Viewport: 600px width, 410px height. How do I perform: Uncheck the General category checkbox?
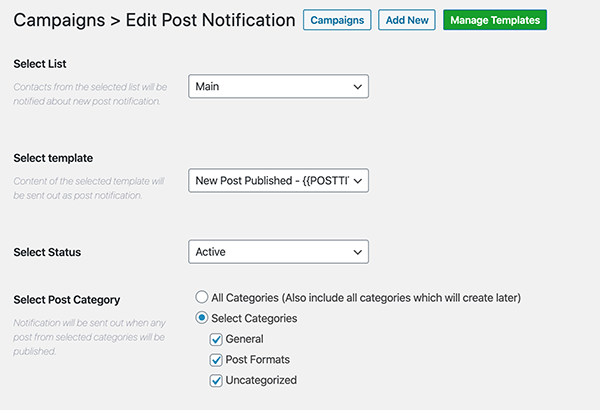click(x=216, y=339)
